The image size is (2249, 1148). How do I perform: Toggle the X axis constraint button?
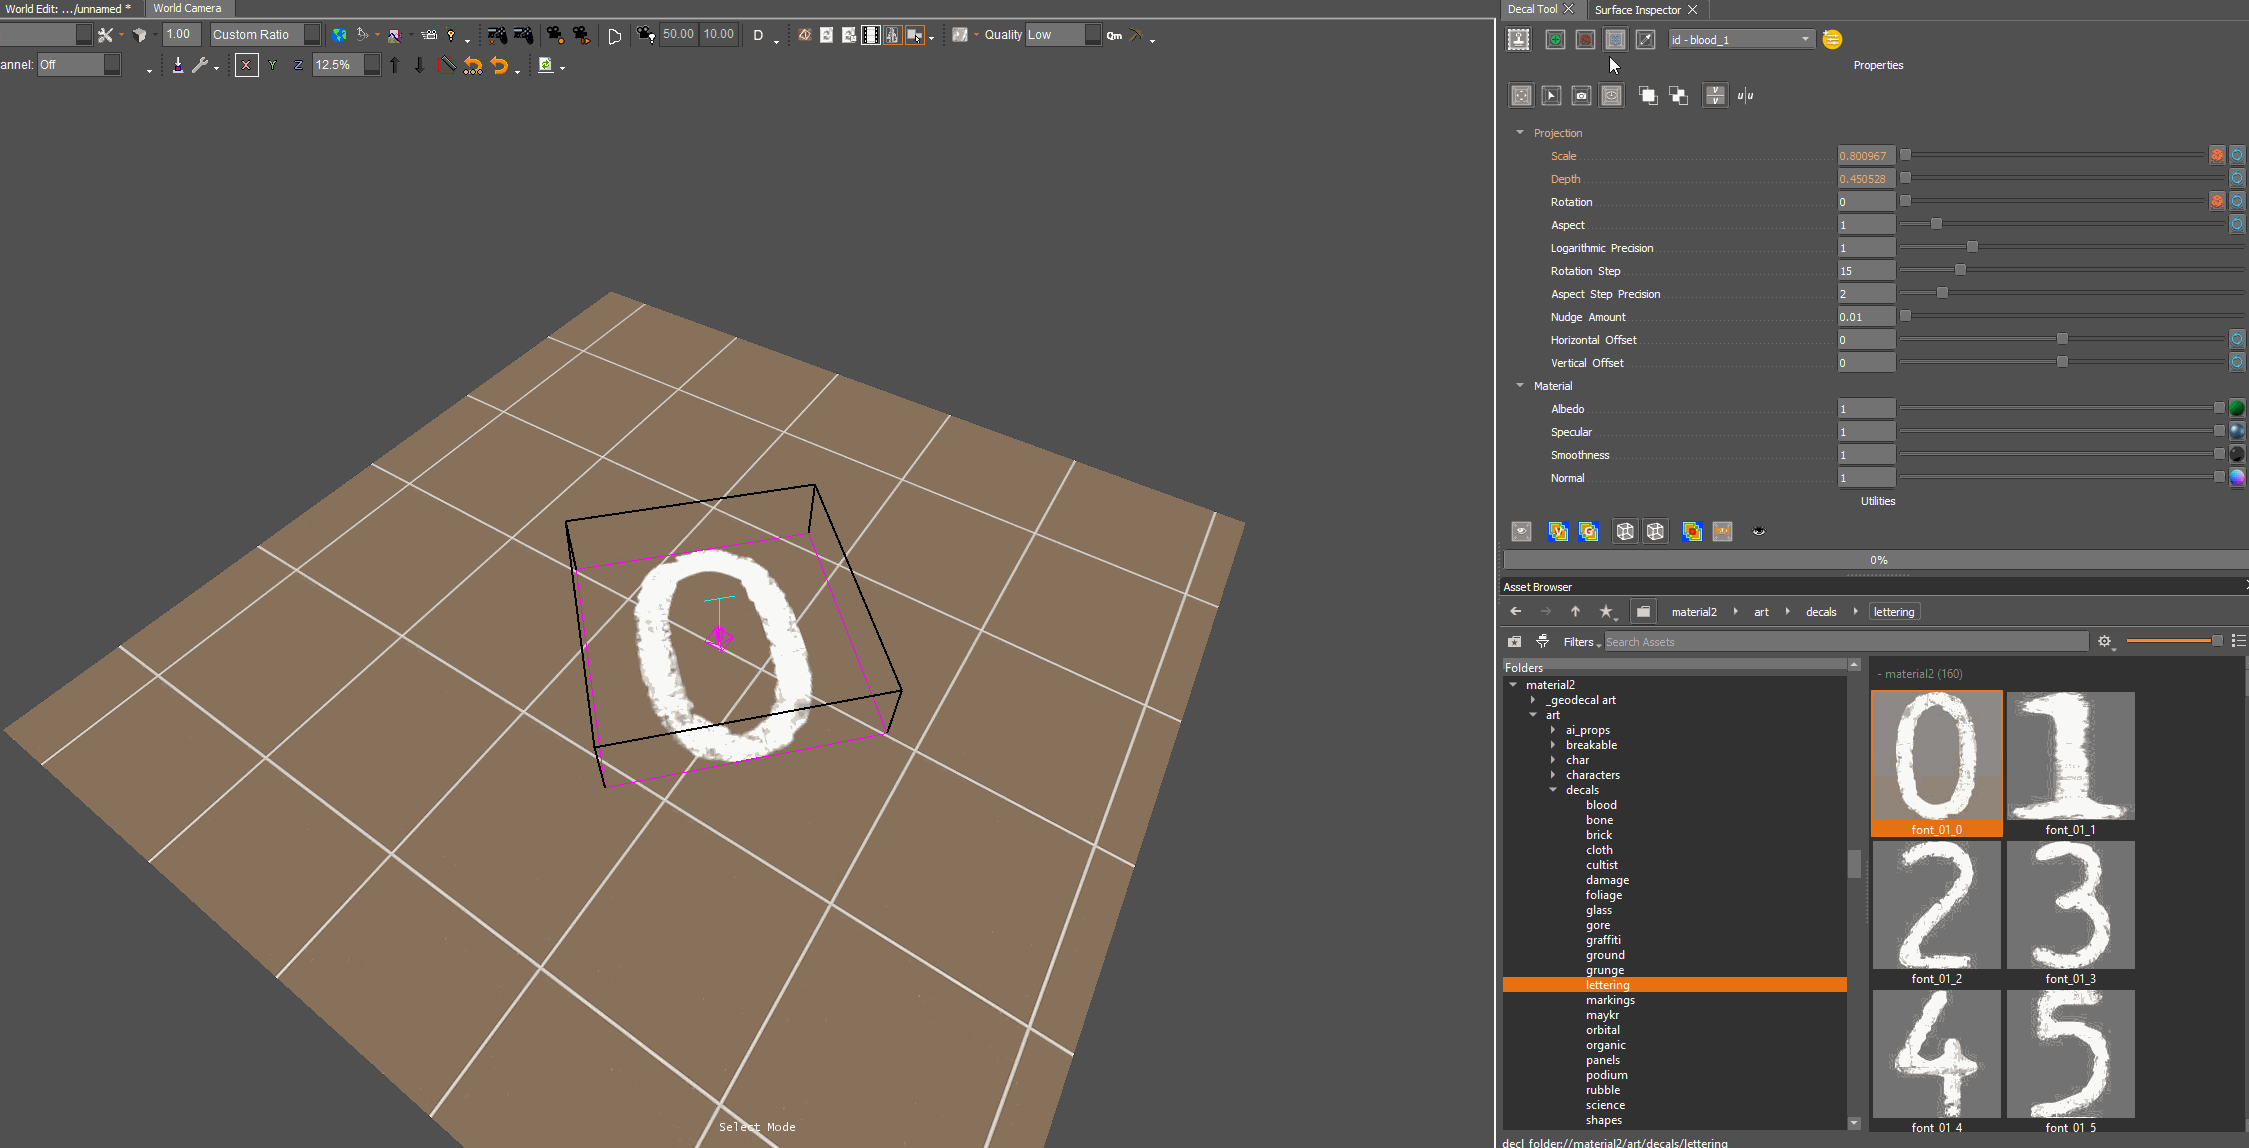pos(246,65)
